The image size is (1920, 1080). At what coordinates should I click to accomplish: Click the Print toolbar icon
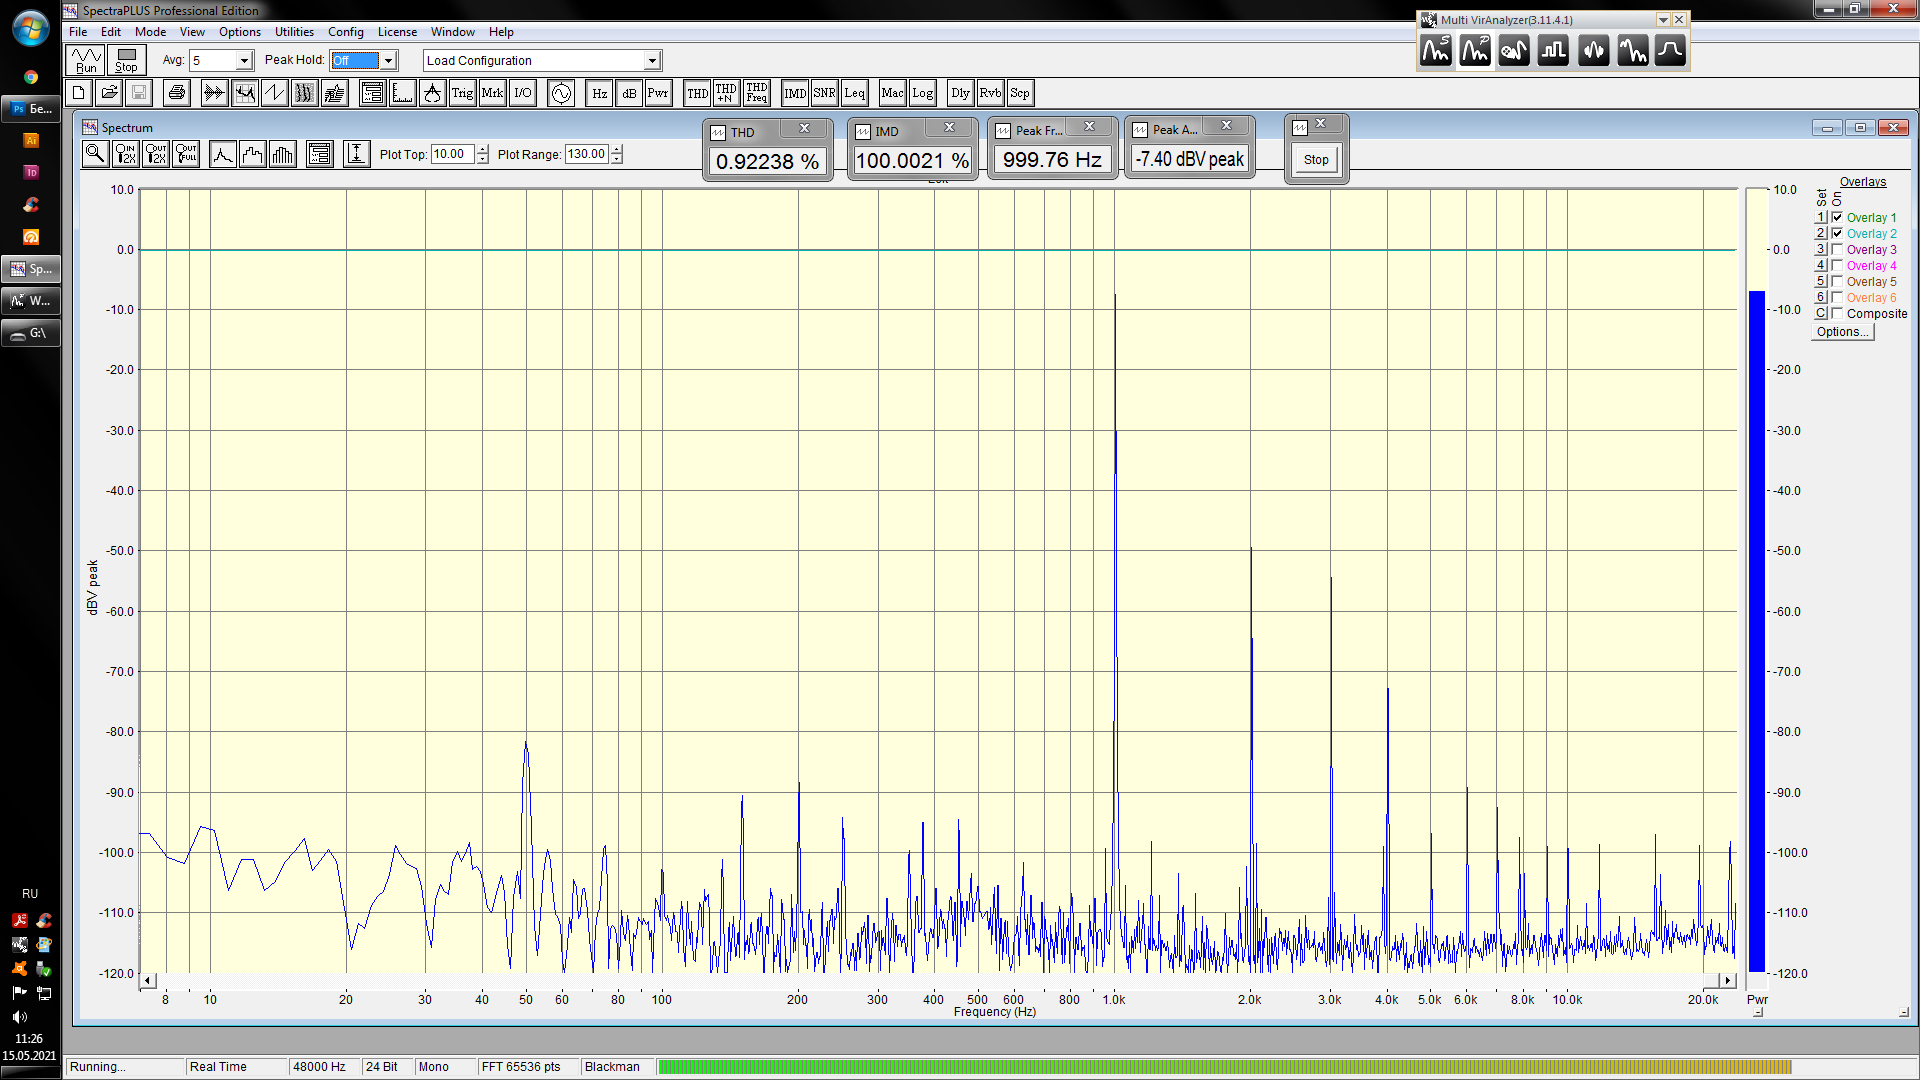point(177,93)
